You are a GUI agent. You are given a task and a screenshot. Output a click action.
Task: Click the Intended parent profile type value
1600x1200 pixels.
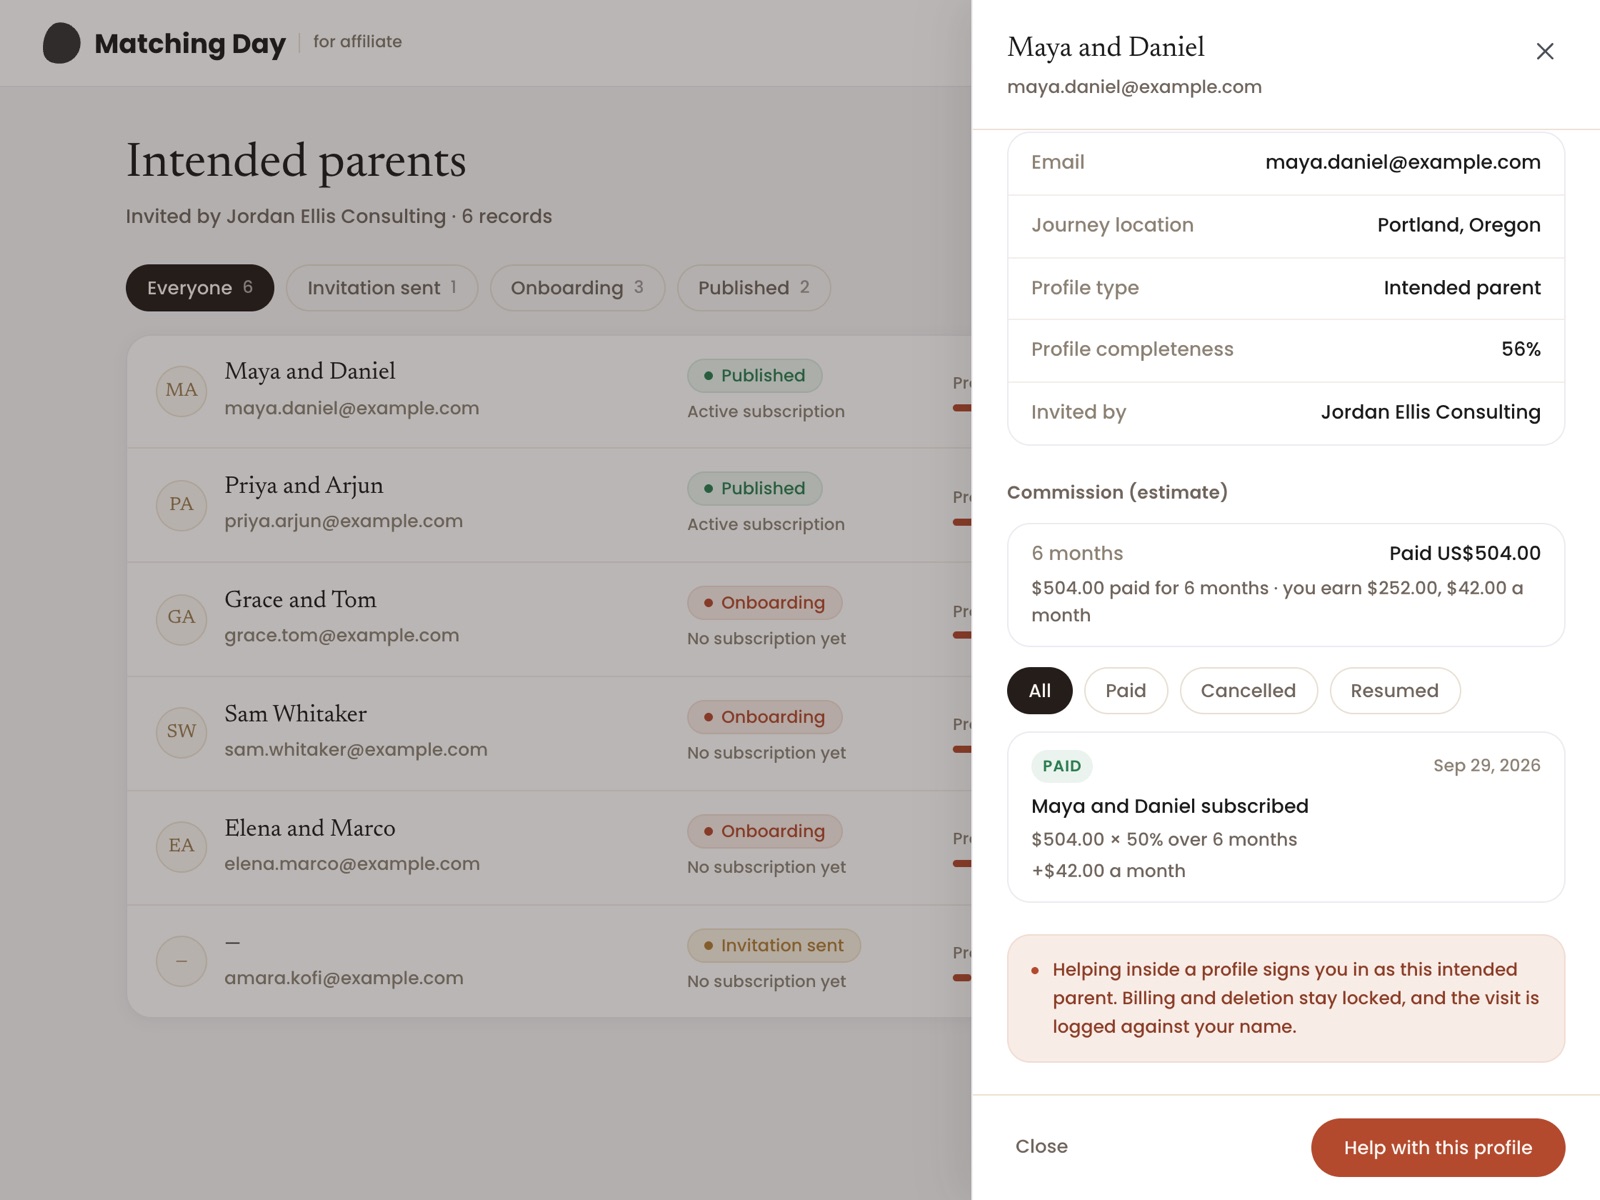pyautogui.click(x=1462, y=288)
